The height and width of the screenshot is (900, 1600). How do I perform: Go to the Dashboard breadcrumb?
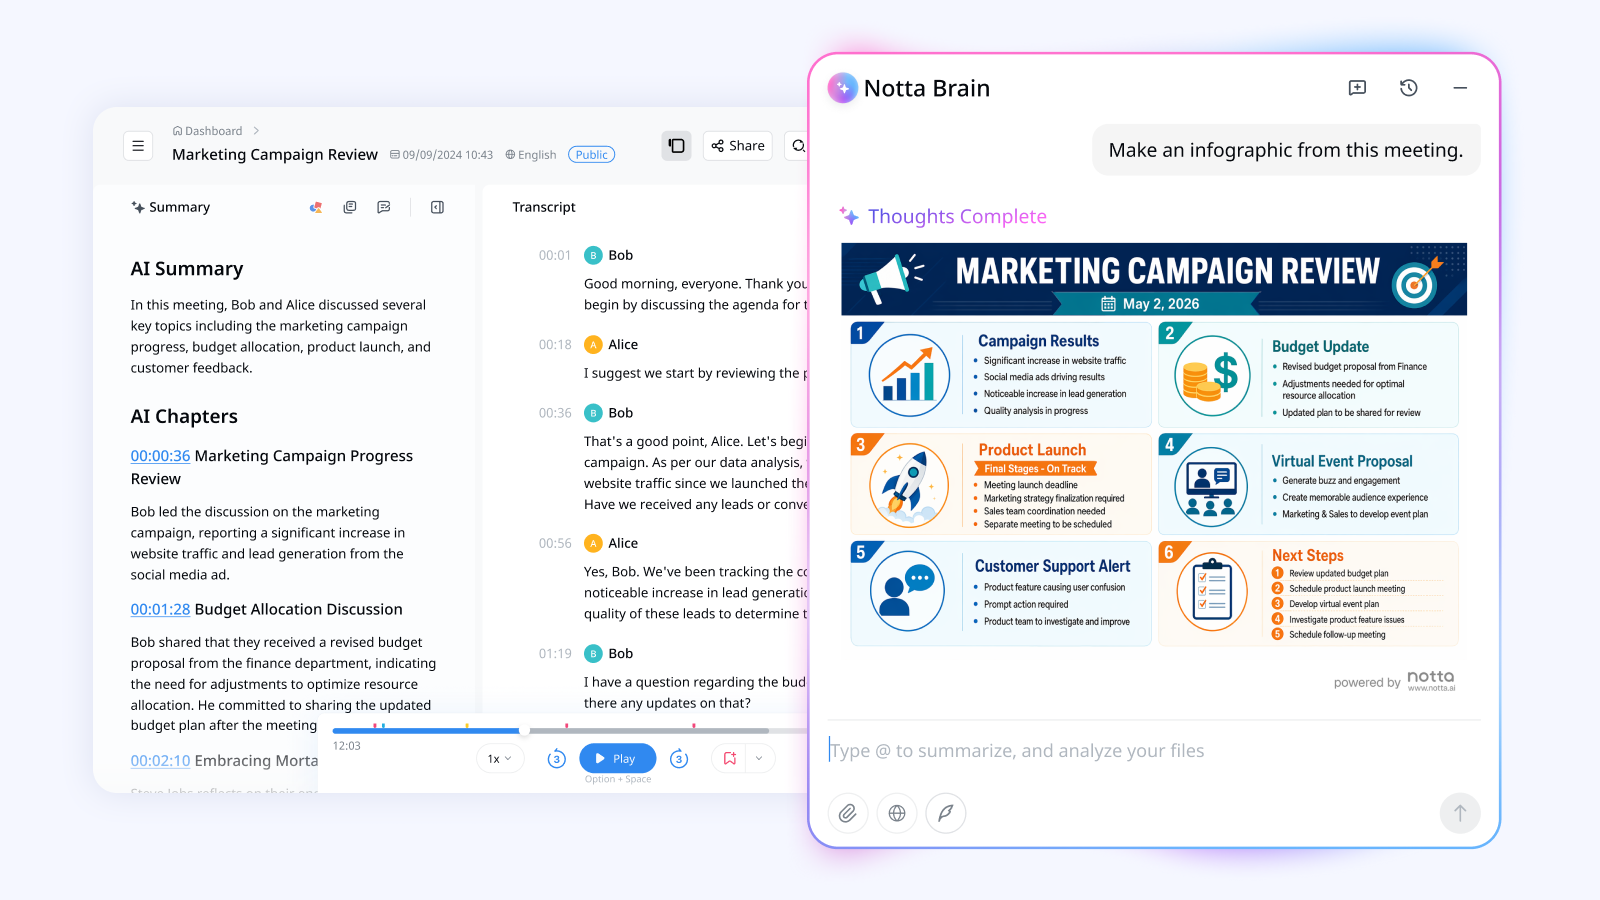pos(208,131)
